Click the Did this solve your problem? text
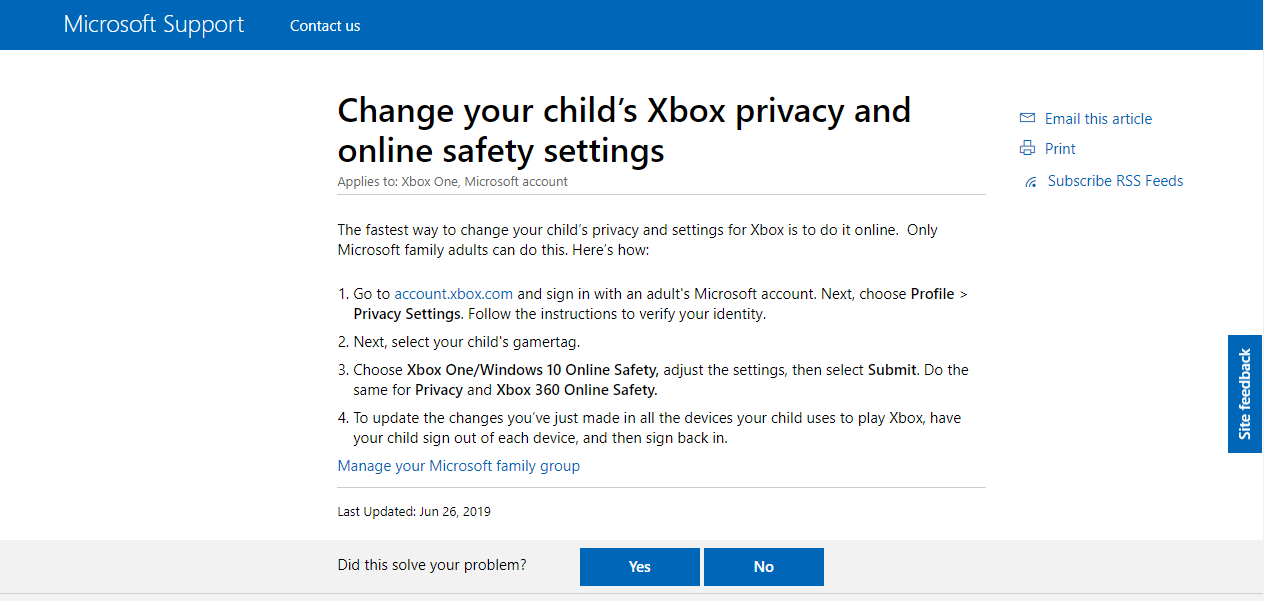1264x601 pixels. click(432, 565)
